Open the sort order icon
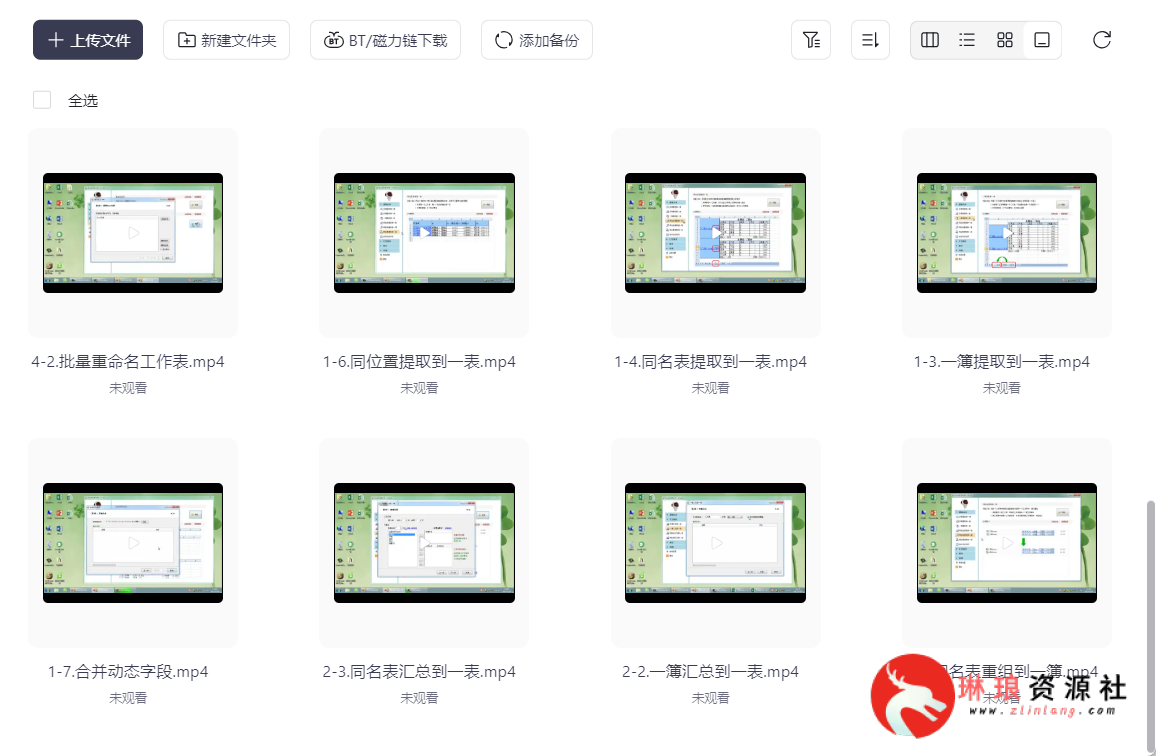The height and width of the screenshot is (756, 1156). click(870, 40)
